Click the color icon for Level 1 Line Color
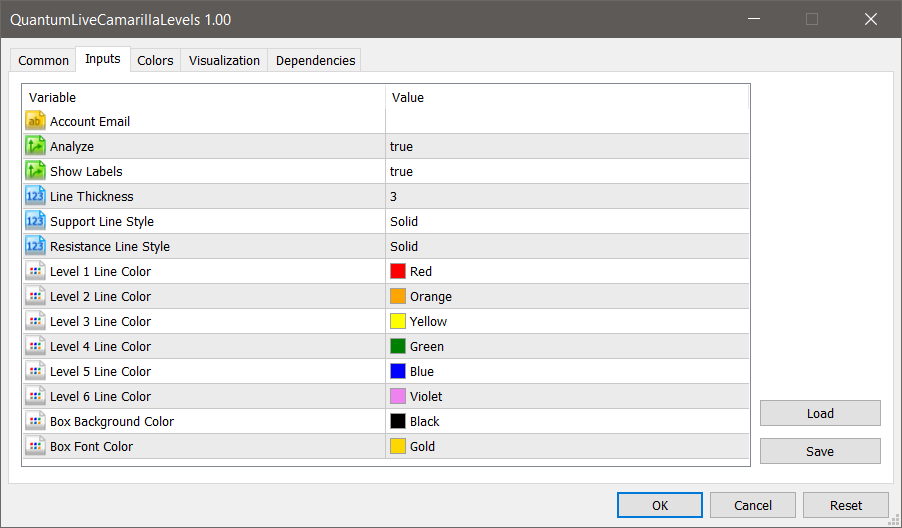This screenshot has height=528, width=902. [x=35, y=271]
